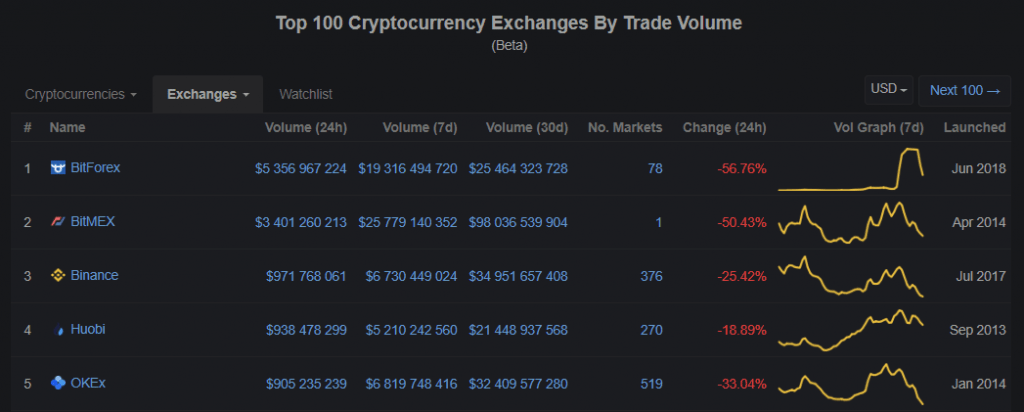Click the BitMEX 7d volume graph
Viewport: 1024px width, 412px height.
pos(850,222)
